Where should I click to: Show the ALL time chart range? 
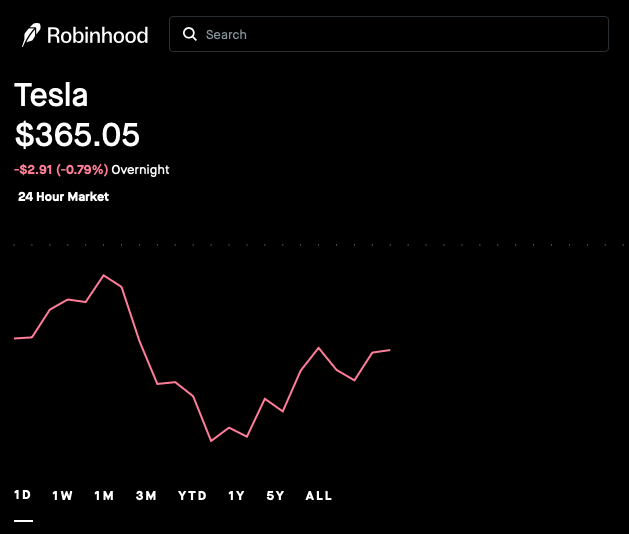pyautogui.click(x=319, y=495)
